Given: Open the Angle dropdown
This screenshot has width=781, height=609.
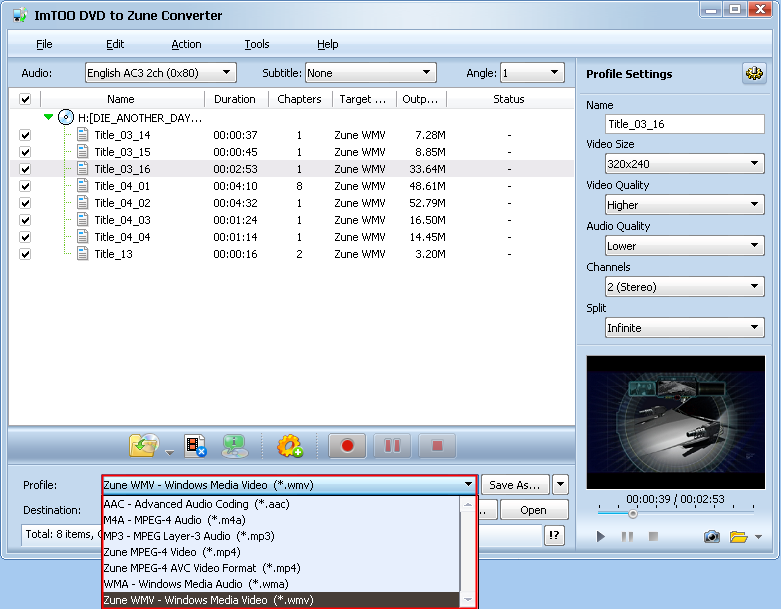Looking at the screenshot, I should pyautogui.click(x=532, y=73).
